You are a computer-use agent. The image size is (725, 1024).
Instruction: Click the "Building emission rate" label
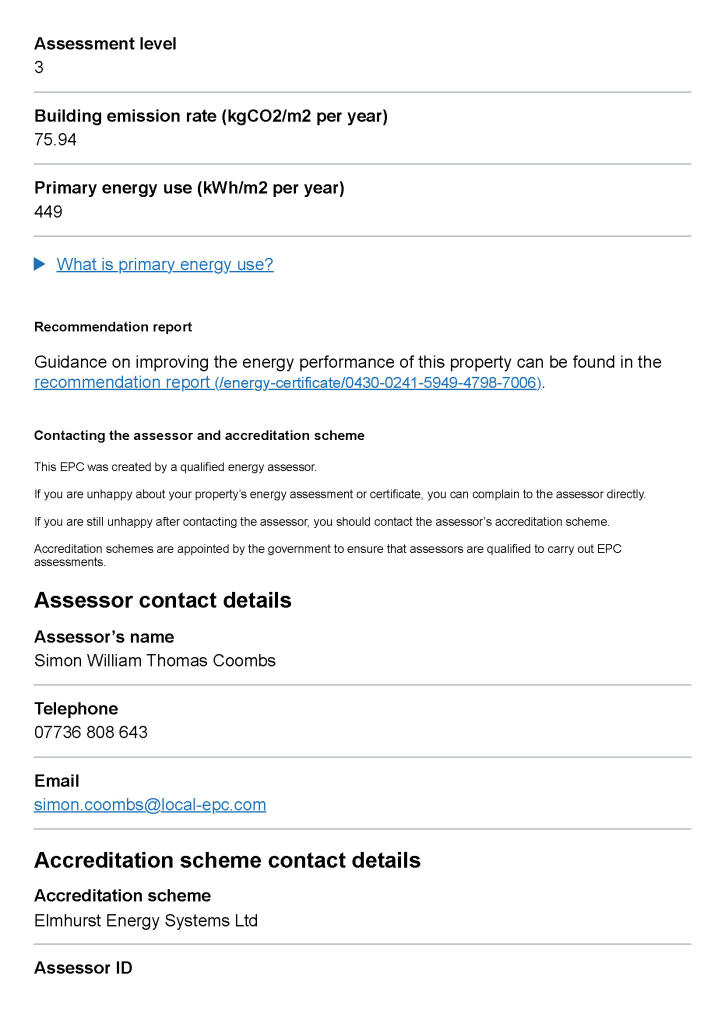click(211, 116)
